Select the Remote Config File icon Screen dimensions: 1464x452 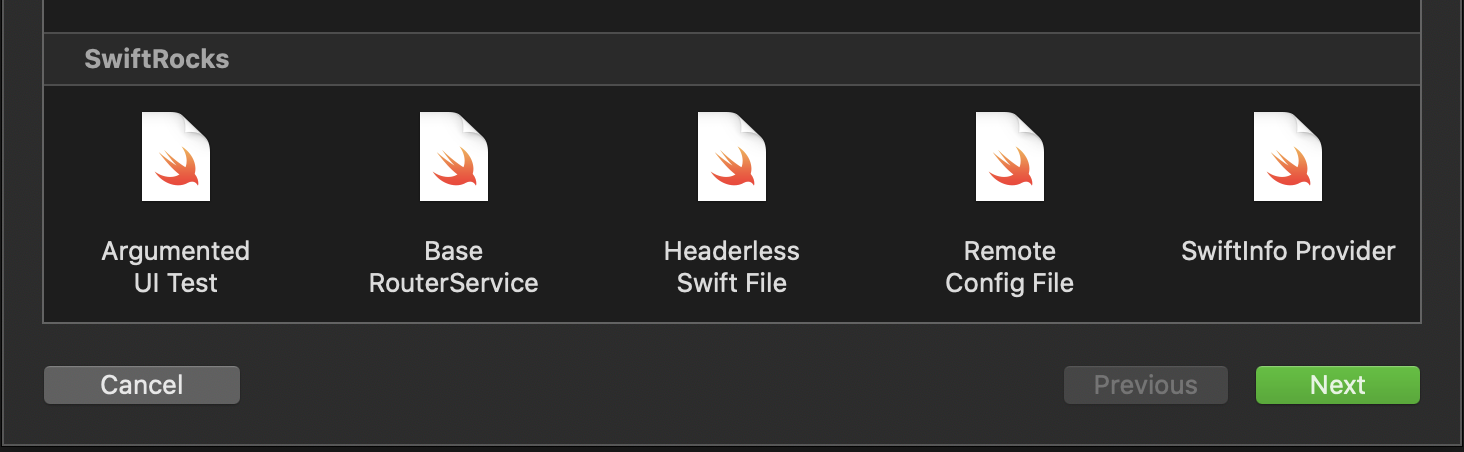pos(1010,157)
